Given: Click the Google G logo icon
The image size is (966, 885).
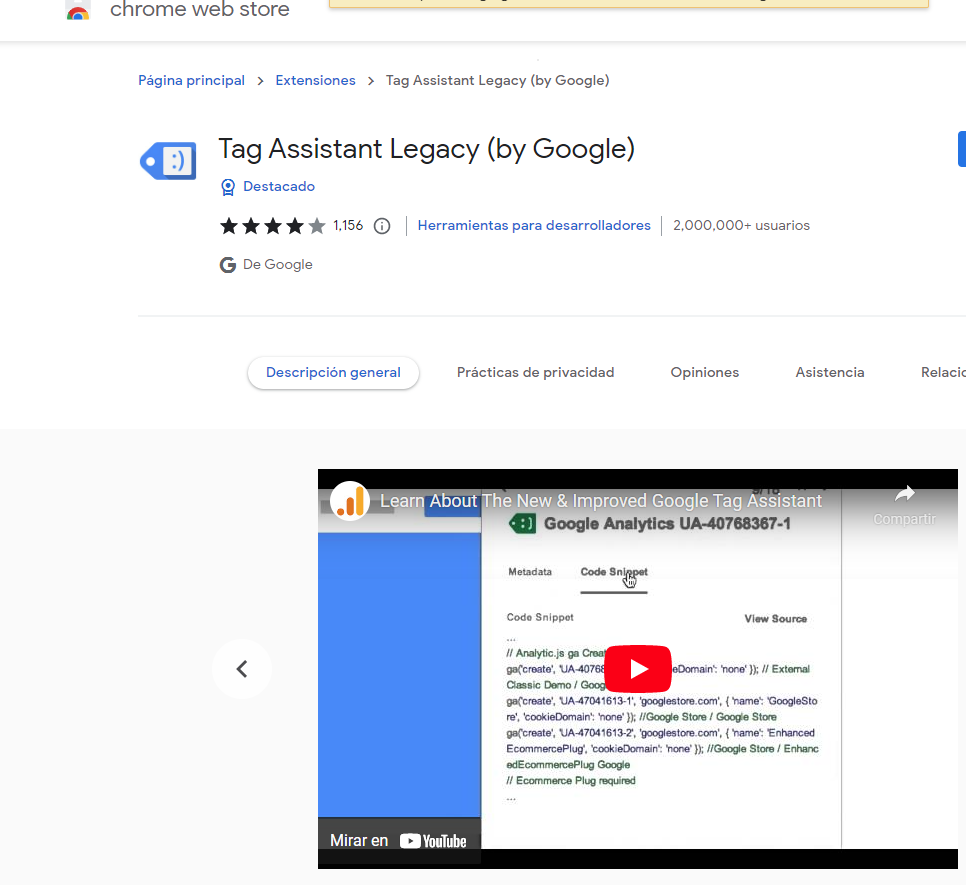Looking at the screenshot, I should [228, 265].
